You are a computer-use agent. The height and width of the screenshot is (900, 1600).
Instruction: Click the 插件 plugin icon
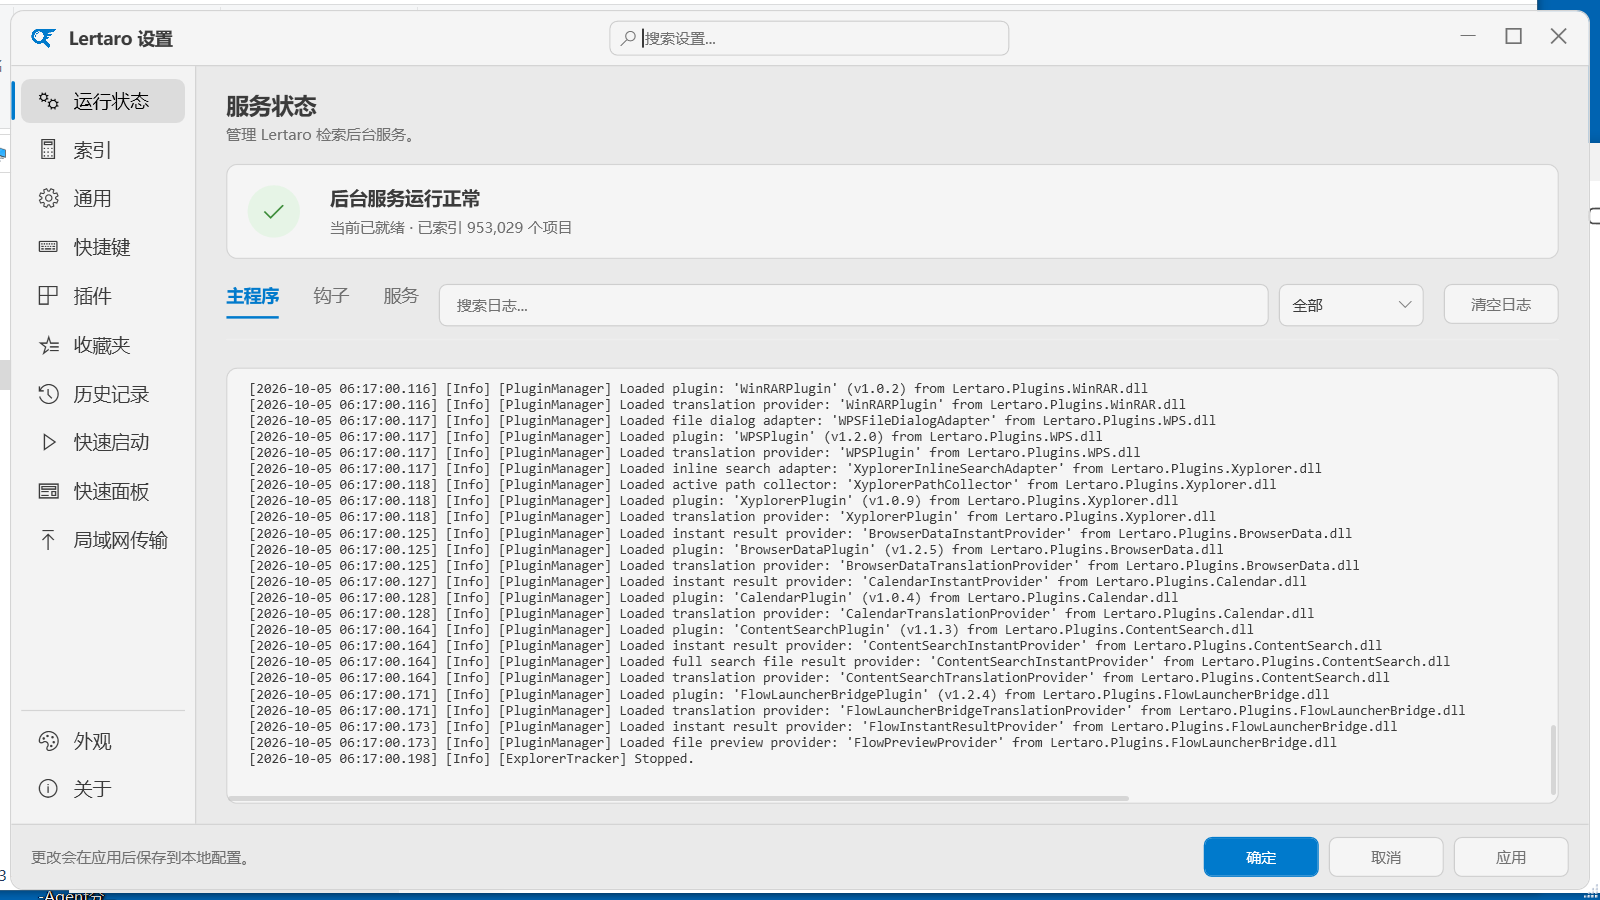[48, 295]
